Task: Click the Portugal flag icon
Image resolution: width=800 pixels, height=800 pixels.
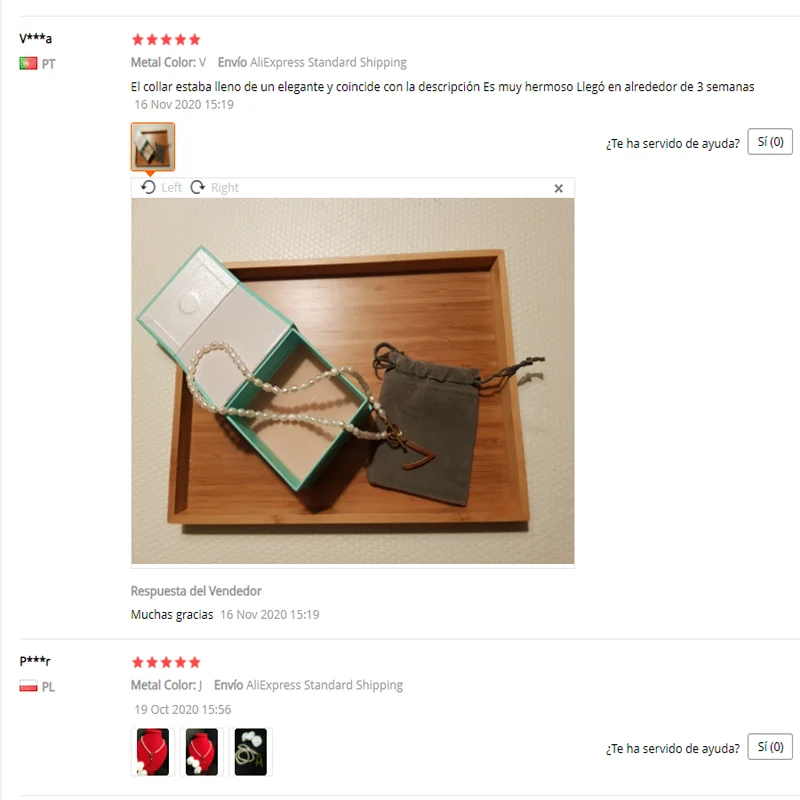Action: click(29, 63)
